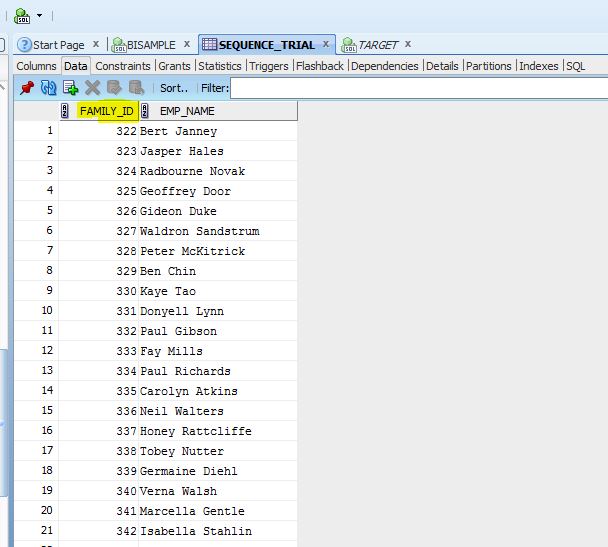
Task: Click the sort icon beside FAMILY_ID header
Action: (65, 111)
